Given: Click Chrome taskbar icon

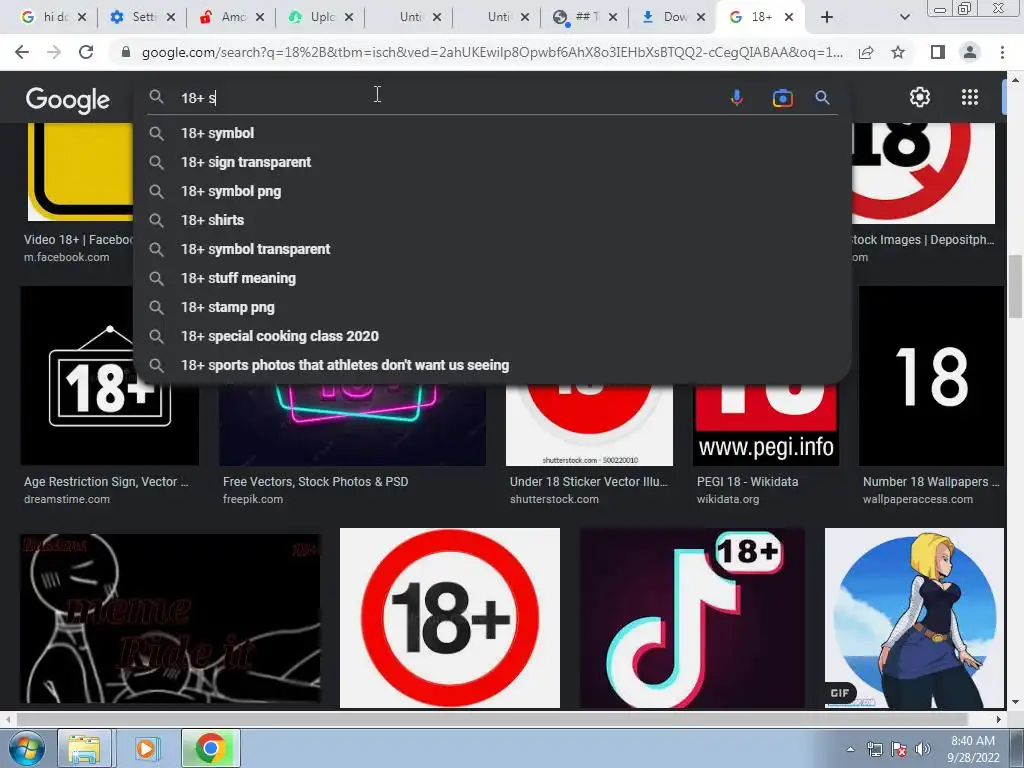Looking at the screenshot, I should [x=210, y=748].
